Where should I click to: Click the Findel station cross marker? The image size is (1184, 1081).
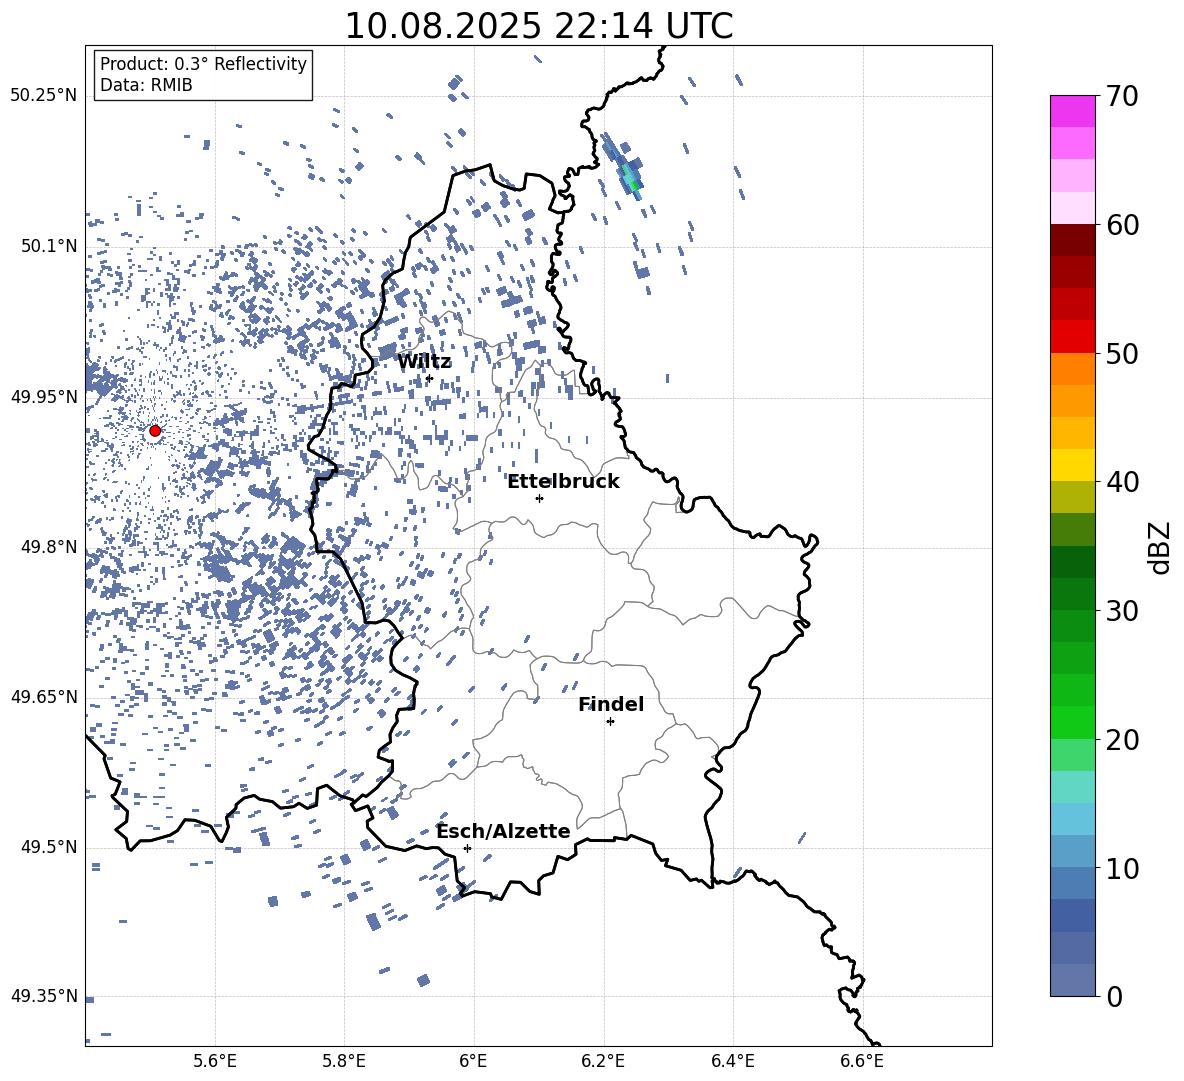click(610, 722)
